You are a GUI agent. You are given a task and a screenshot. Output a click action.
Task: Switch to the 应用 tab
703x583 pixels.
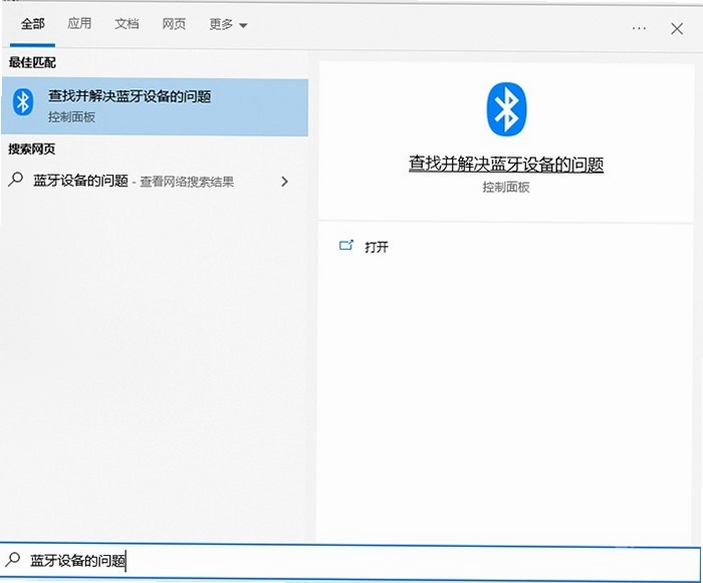coord(79,23)
